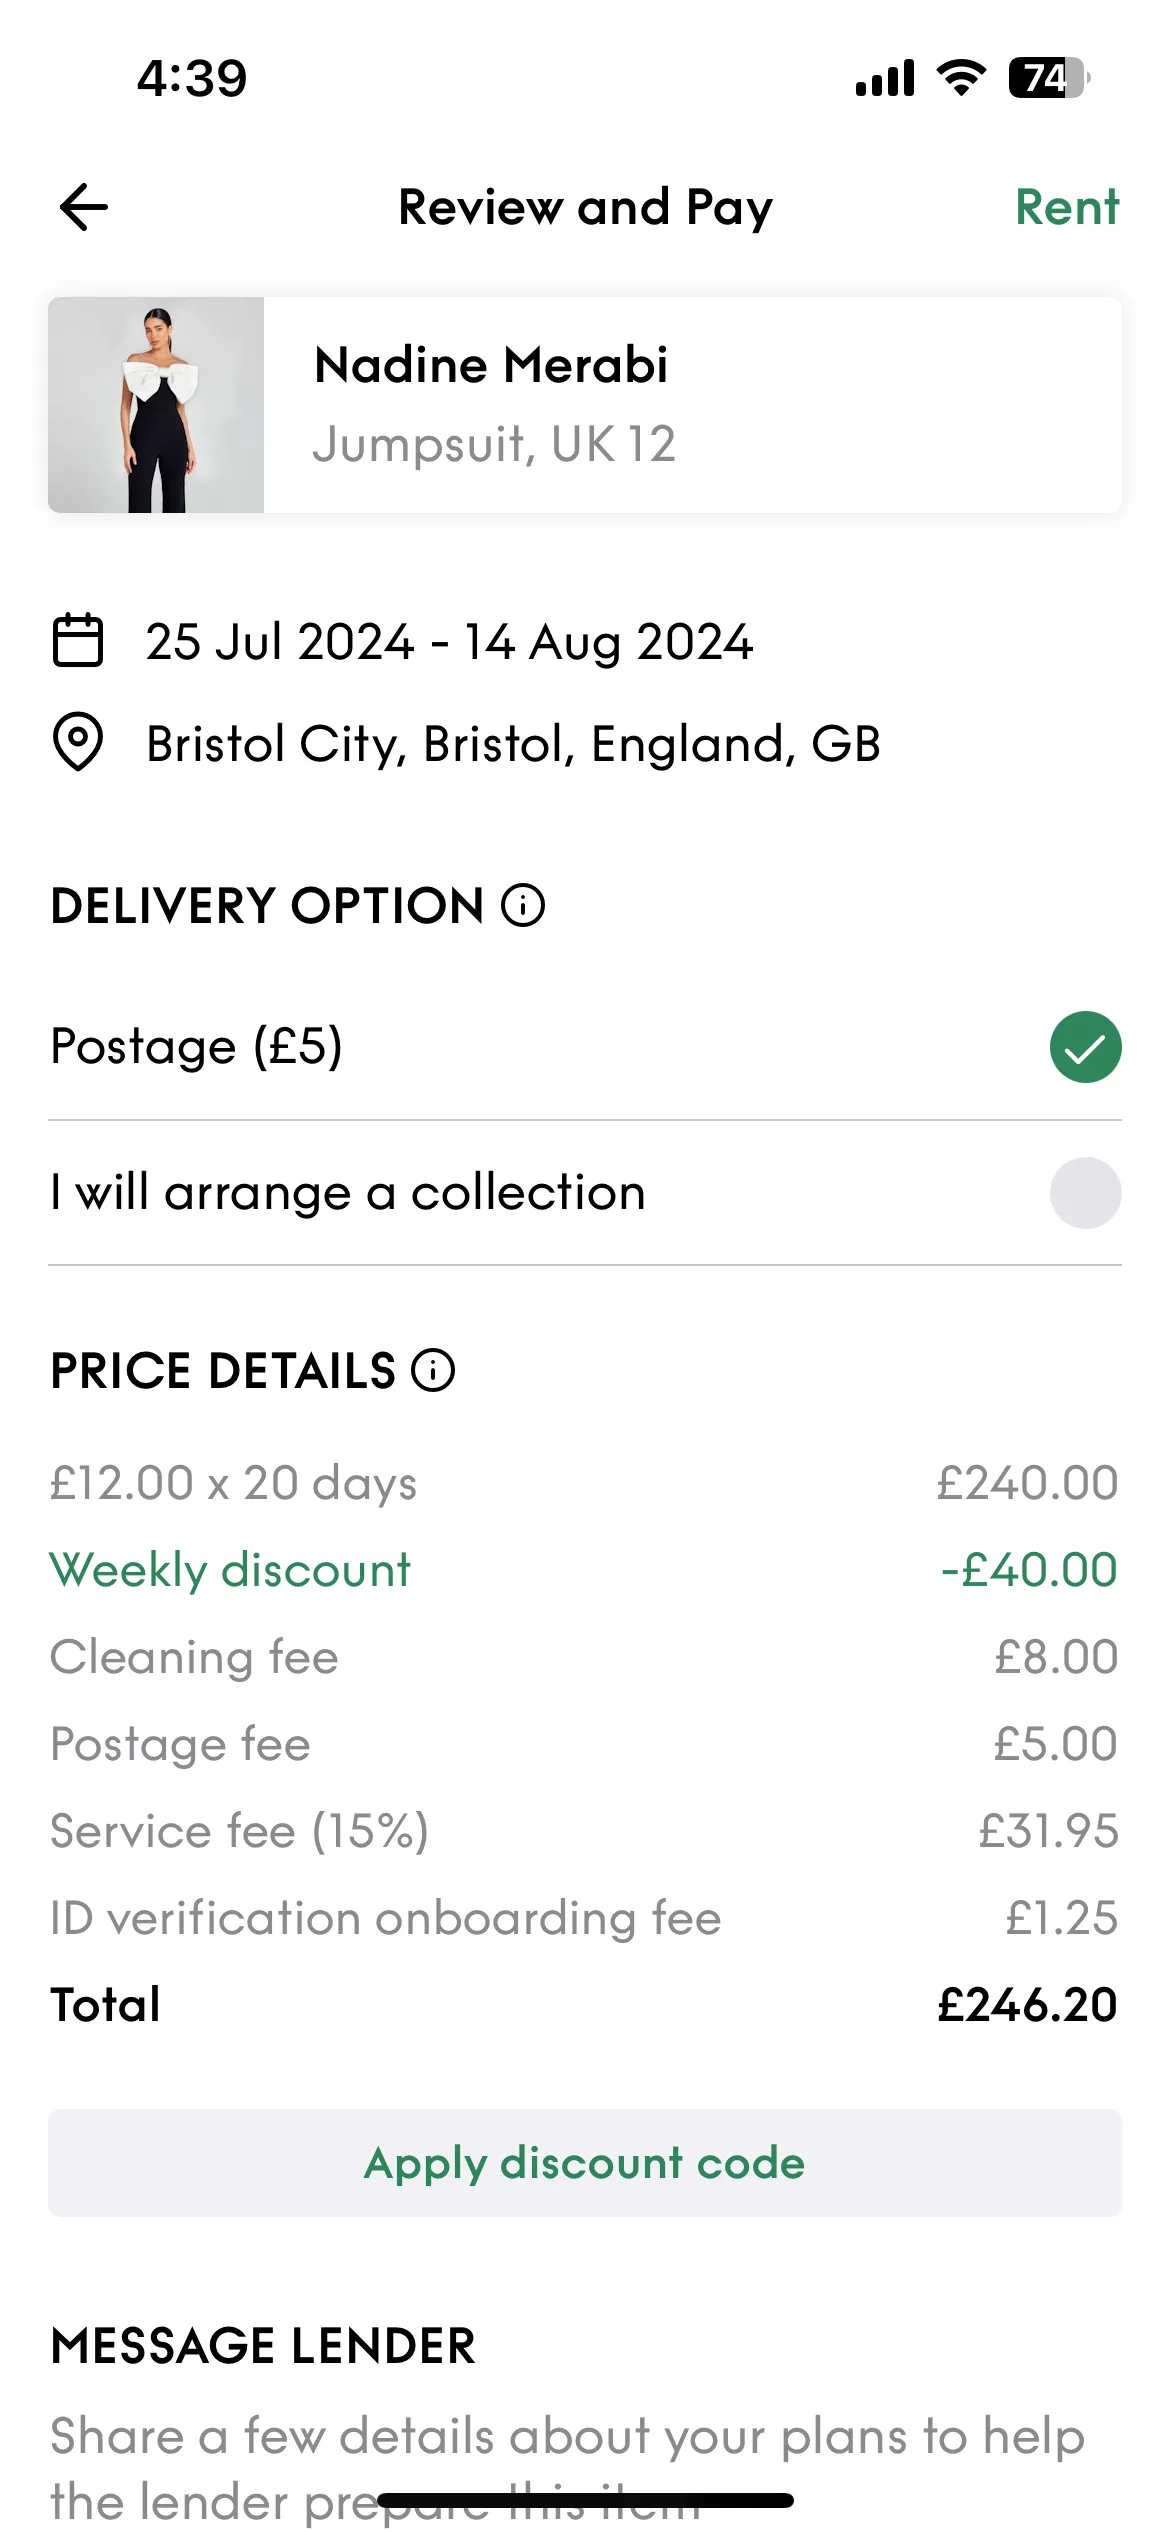This screenshot has width=1170, height=2532.
Task: Open Nadine Merabi item card title
Action: tap(491, 365)
